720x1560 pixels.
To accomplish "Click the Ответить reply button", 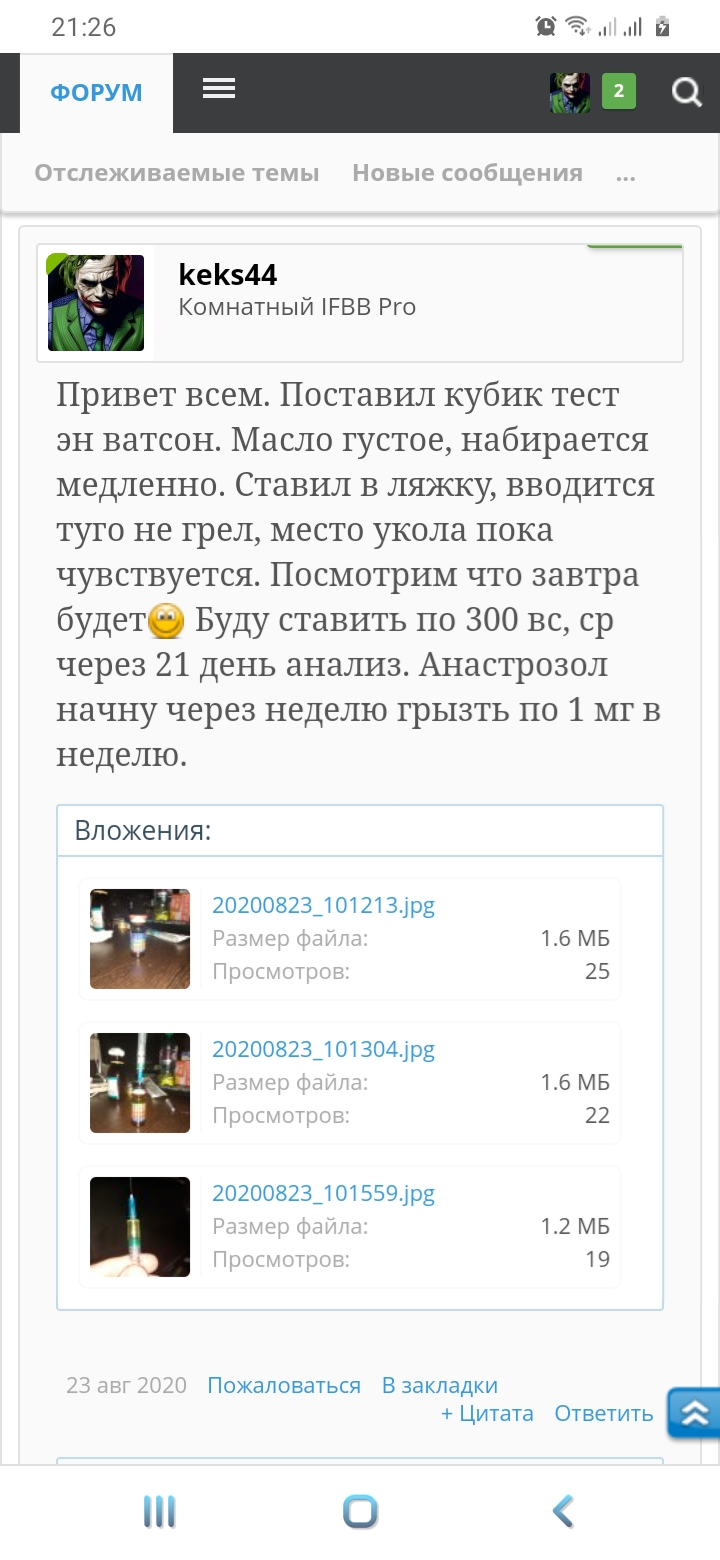I will pos(604,1414).
